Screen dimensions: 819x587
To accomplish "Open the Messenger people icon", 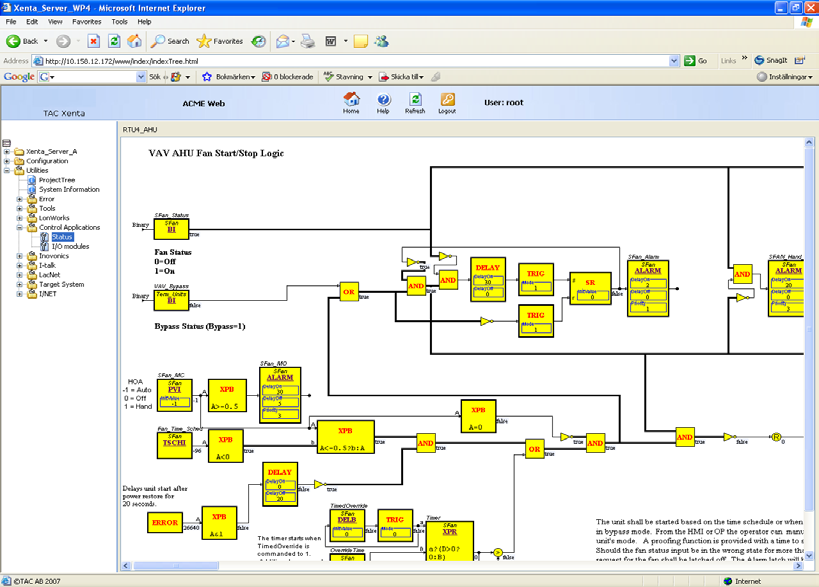I will point(382,41).
